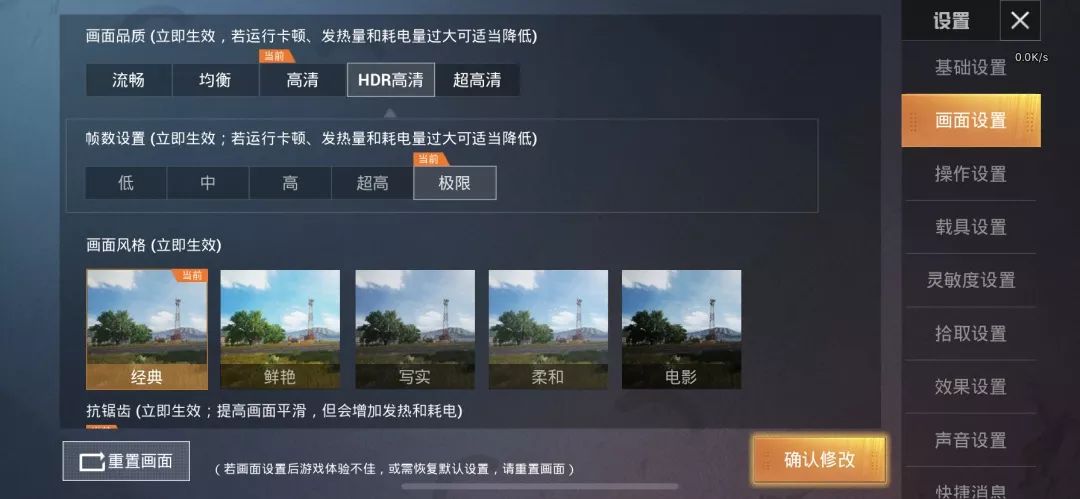Pick the 鲜艳 style thumbnail
The image size is (1080, 499).
[x=280, y=329]
